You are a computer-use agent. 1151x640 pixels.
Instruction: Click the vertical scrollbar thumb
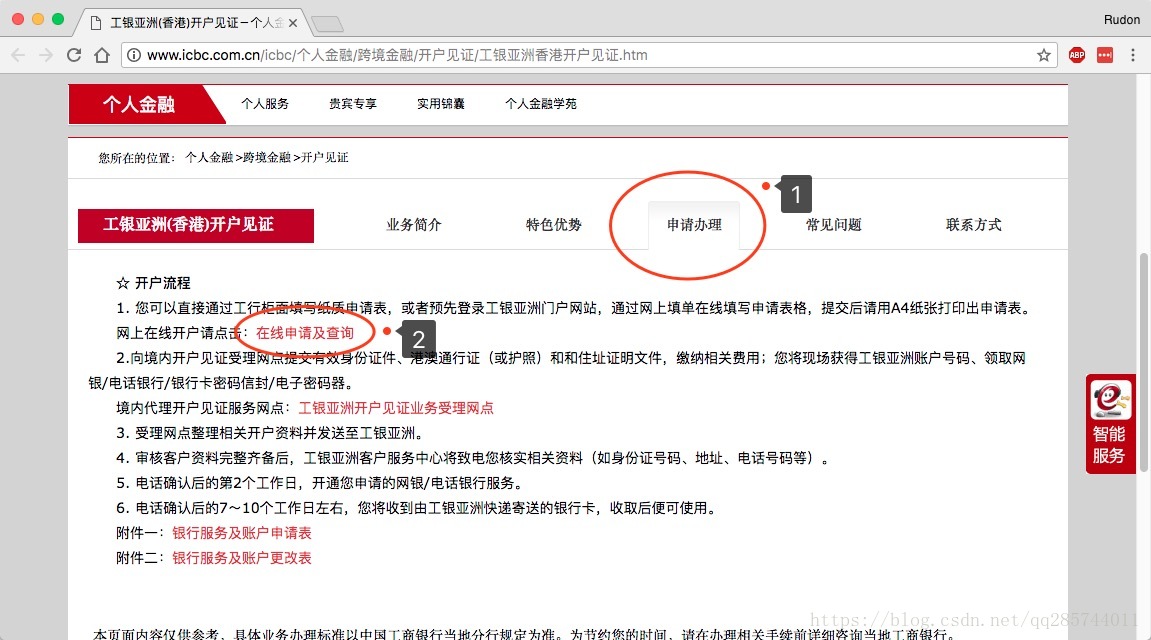click(x=1144, y=362)
